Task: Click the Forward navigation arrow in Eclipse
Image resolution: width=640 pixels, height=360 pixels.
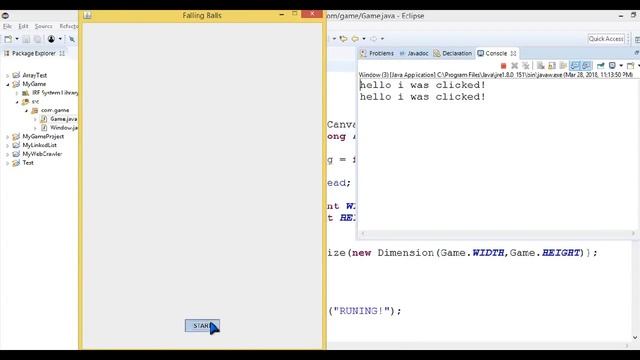Action: [373, 39]
